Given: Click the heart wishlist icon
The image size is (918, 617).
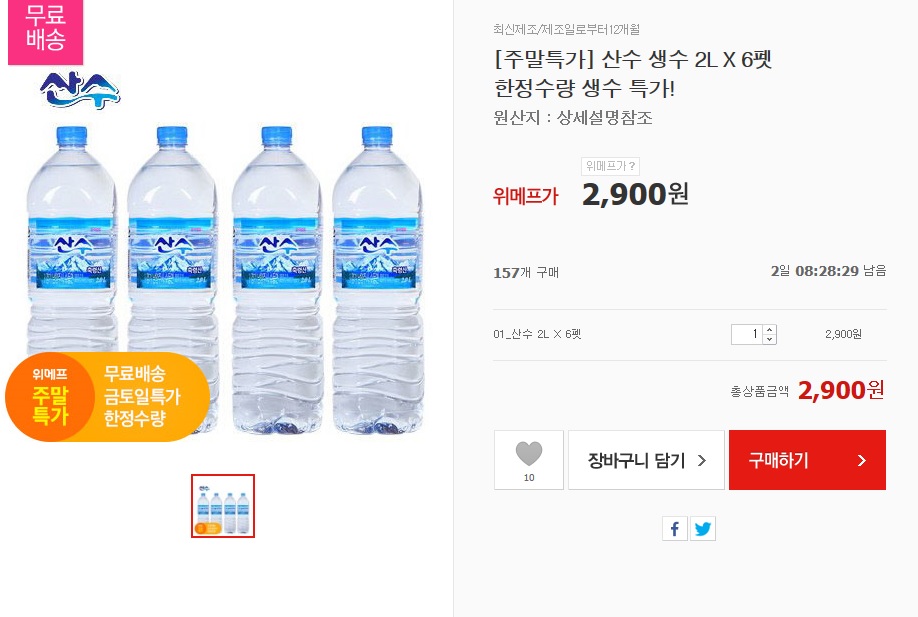Looking at the screenshot, I should tap(528, 455).
